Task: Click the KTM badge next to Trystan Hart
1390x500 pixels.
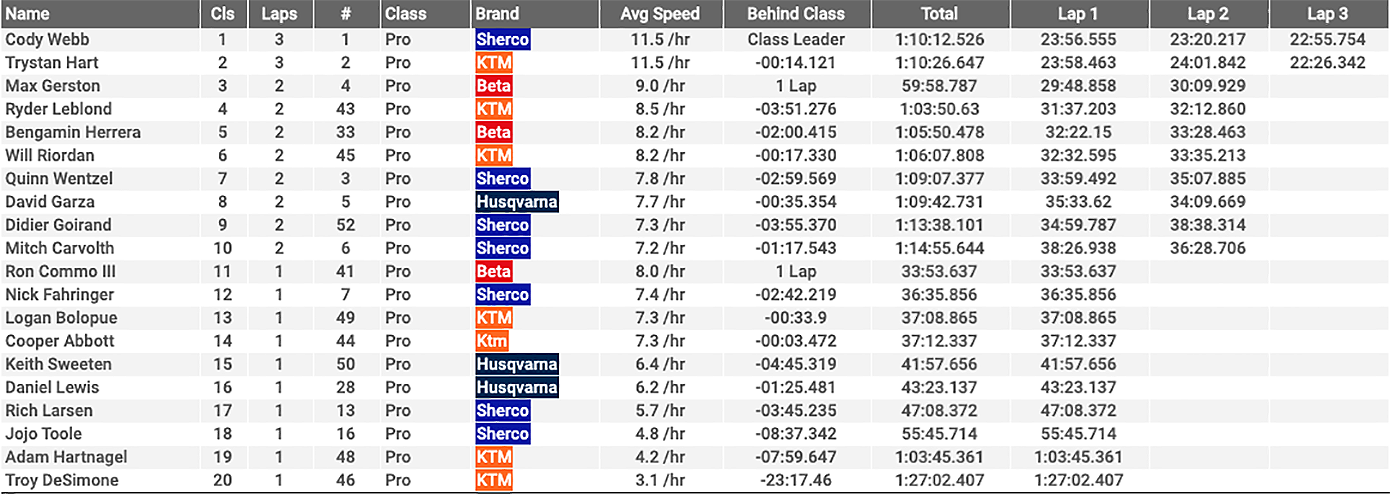Action: pos(494,63)
